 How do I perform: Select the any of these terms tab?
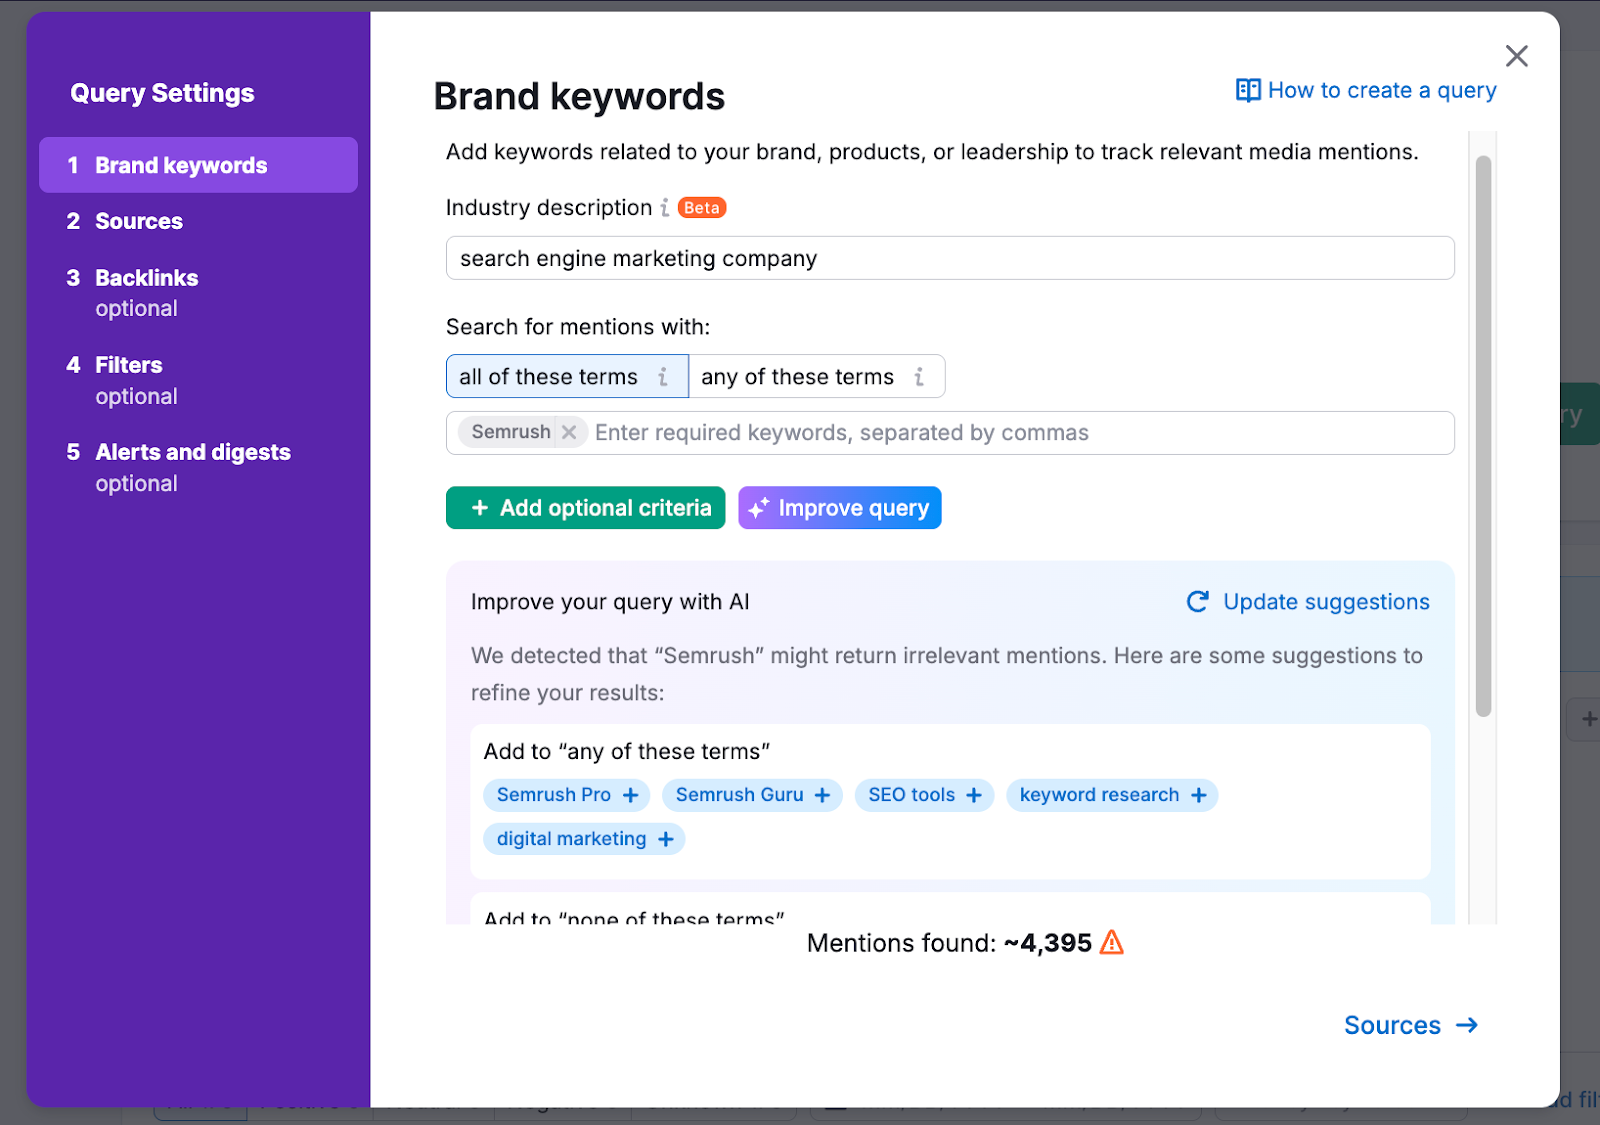(x=817, y=376)
